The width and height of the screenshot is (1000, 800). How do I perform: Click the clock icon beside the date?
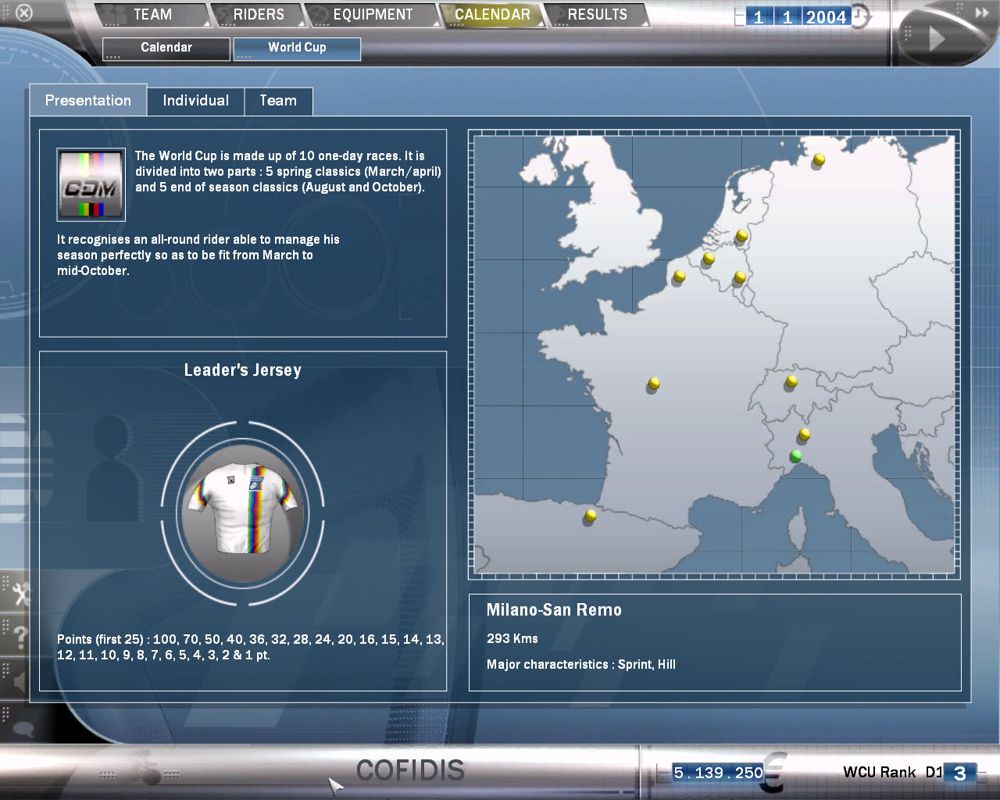click(x=861, y=16)
